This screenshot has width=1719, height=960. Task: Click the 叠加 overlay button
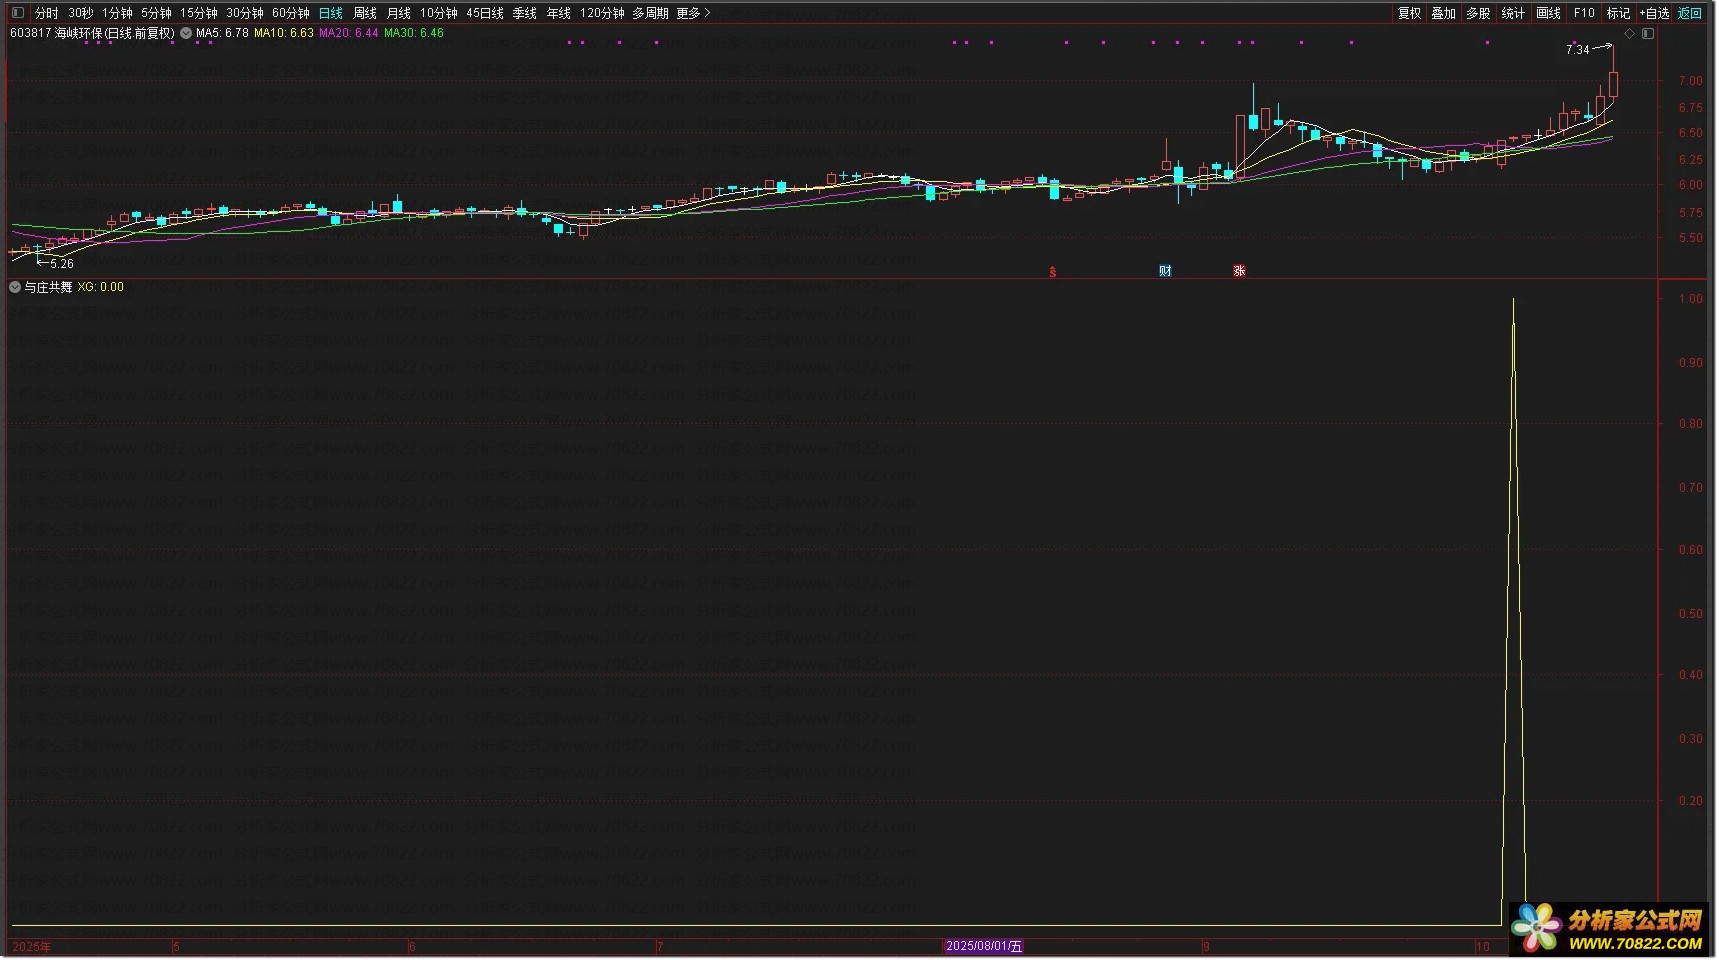1444,13
